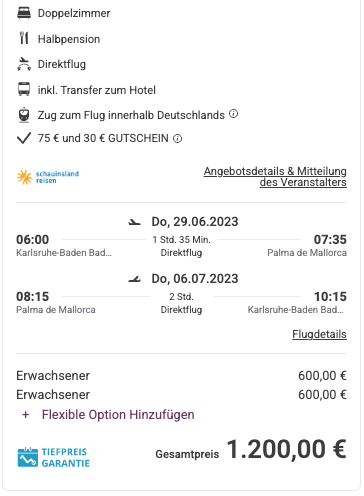Click the schauinsland reisen logo
Viewport: 364px width, 496px height.
[x=48, y=177]
